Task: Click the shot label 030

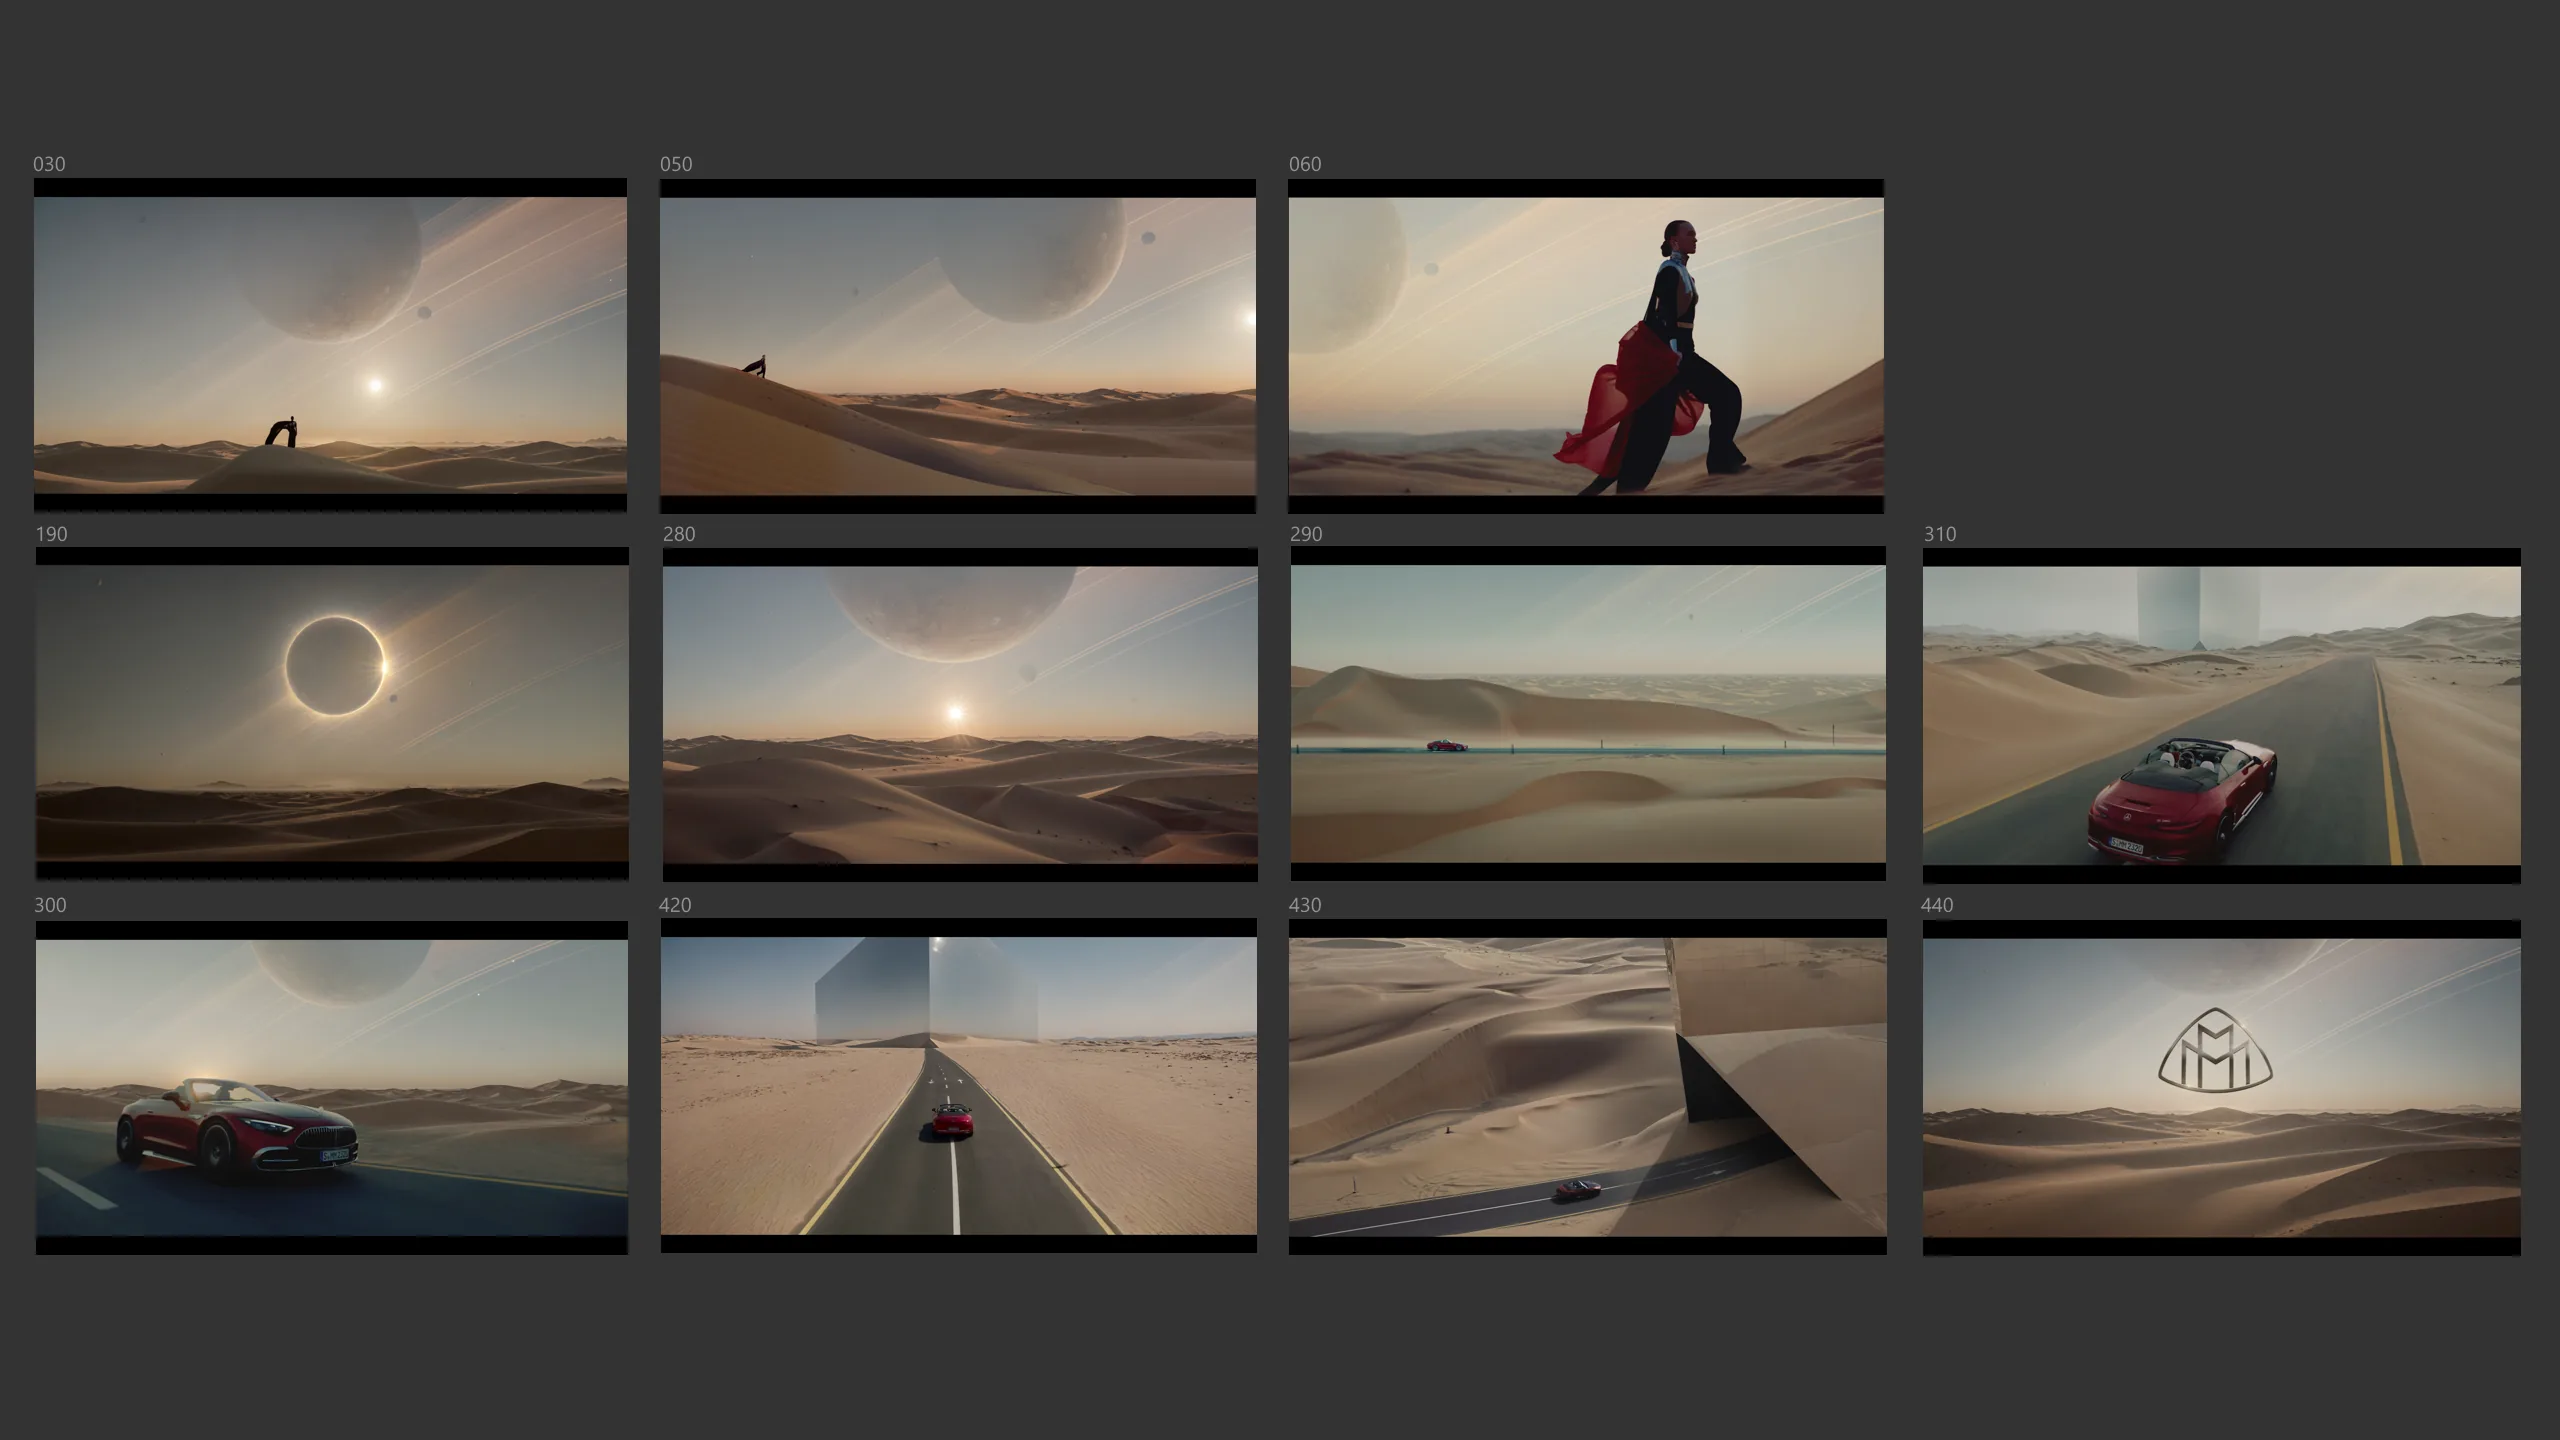Action: click(49, 164)
